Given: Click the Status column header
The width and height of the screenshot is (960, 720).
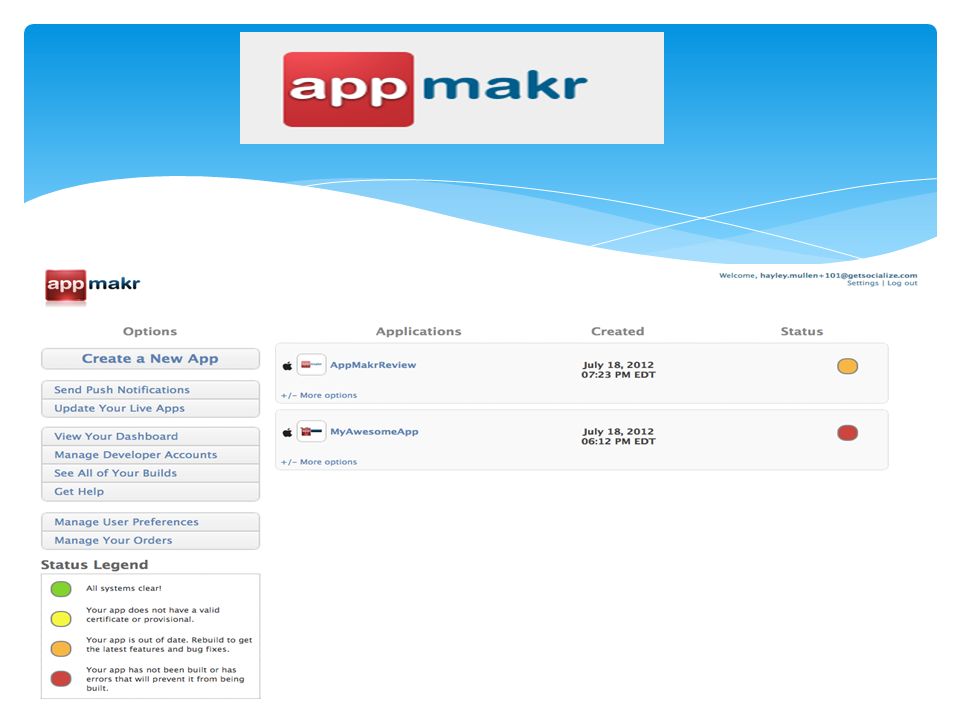Looking at the screenshot, I should coord(801,331).
